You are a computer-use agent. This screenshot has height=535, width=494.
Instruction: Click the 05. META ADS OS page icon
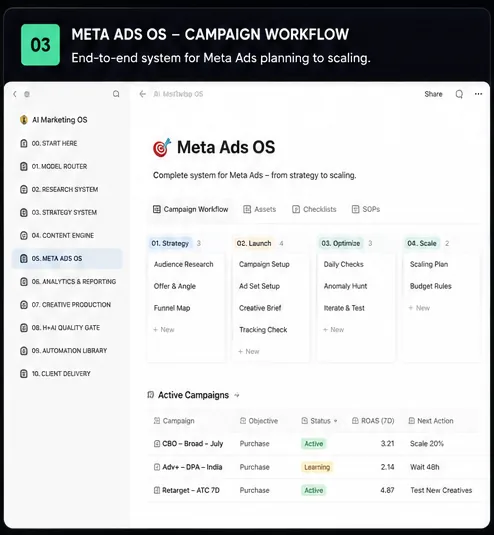[x=24, y=259]
